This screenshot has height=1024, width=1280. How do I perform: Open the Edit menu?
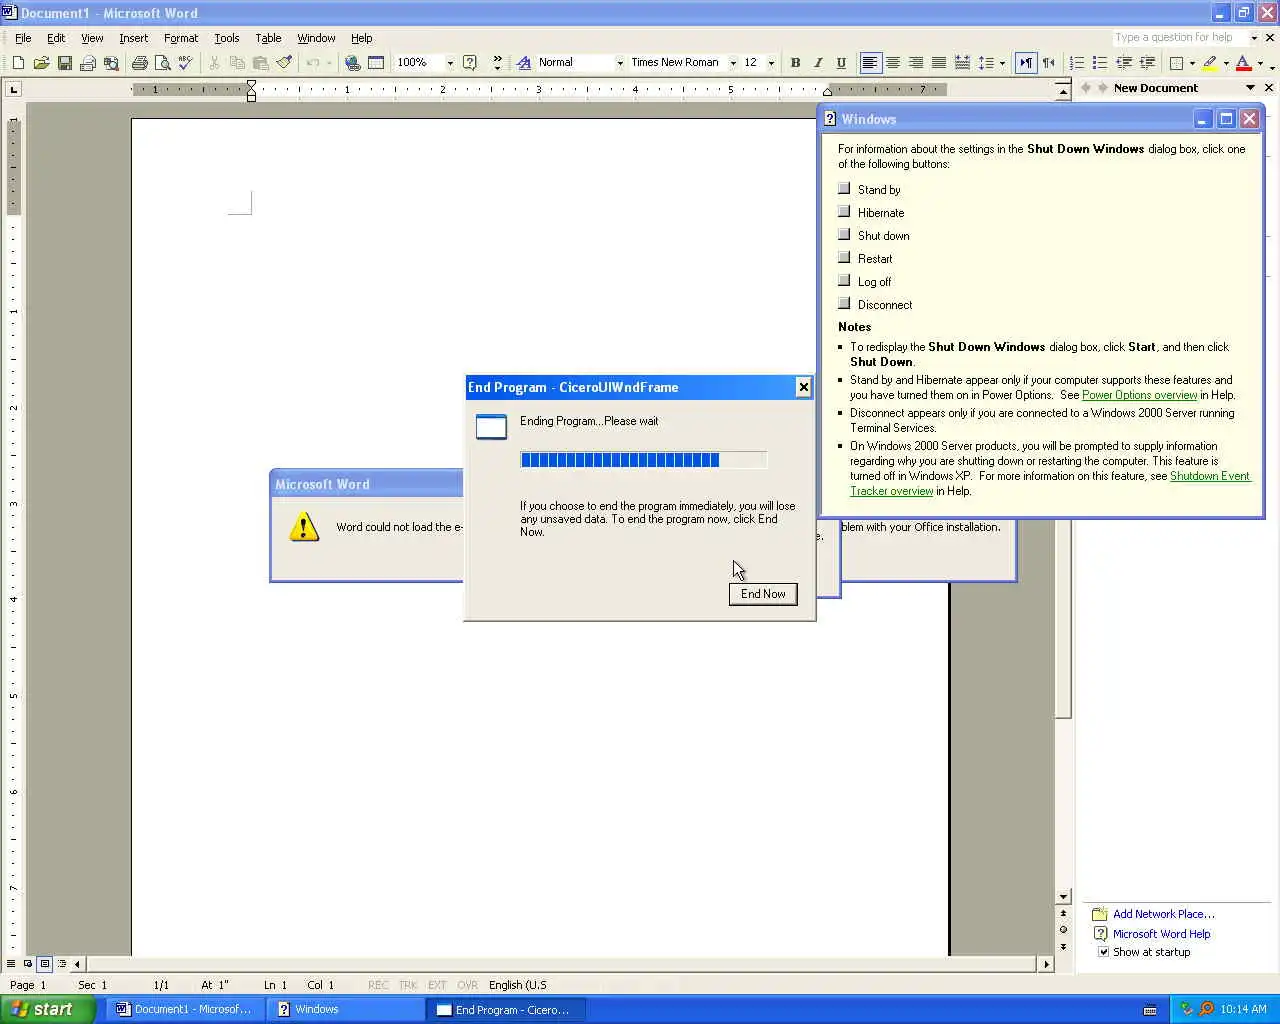56,38
